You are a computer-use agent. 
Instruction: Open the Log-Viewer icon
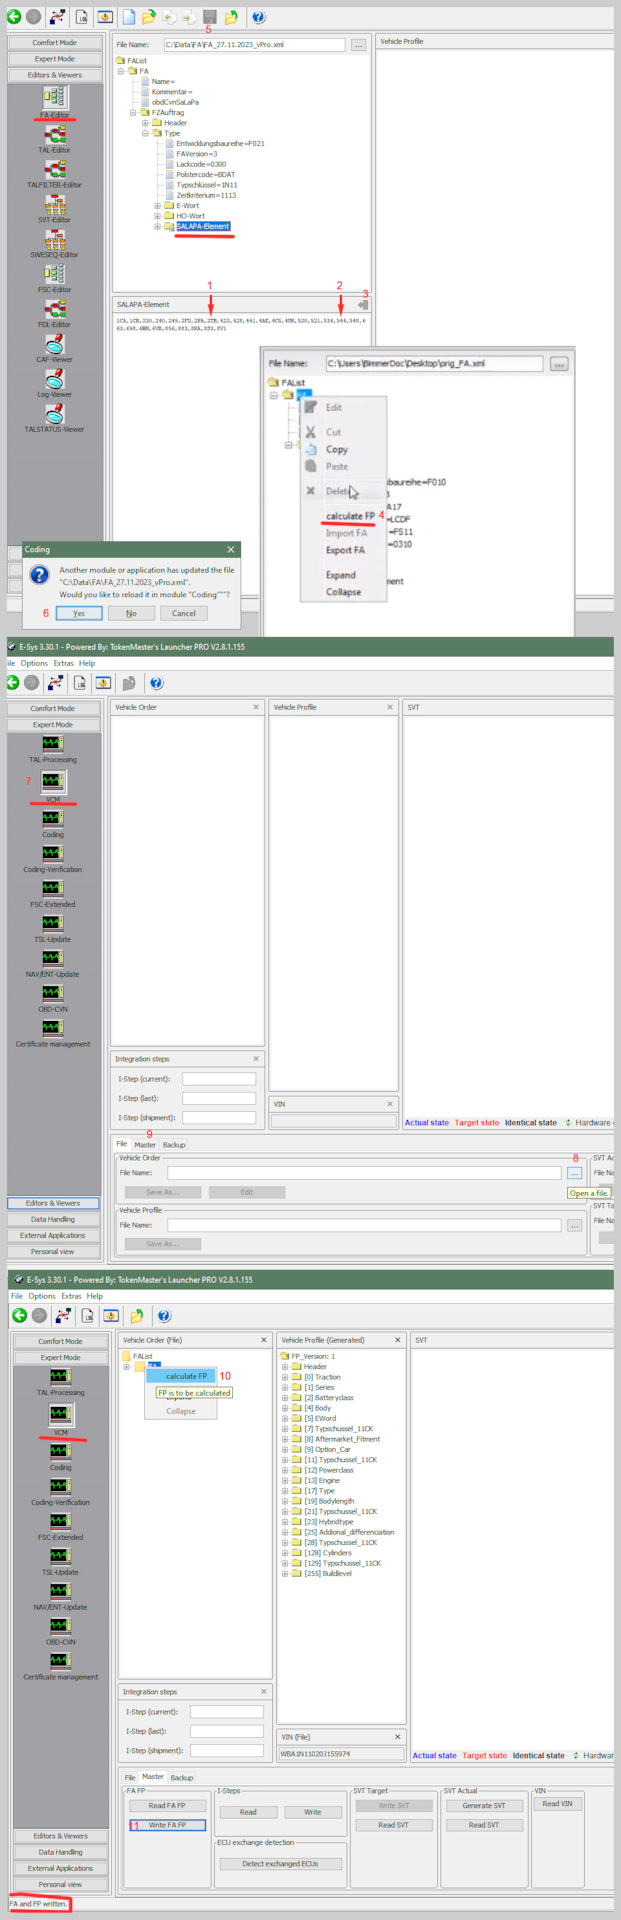click(54, 379)
